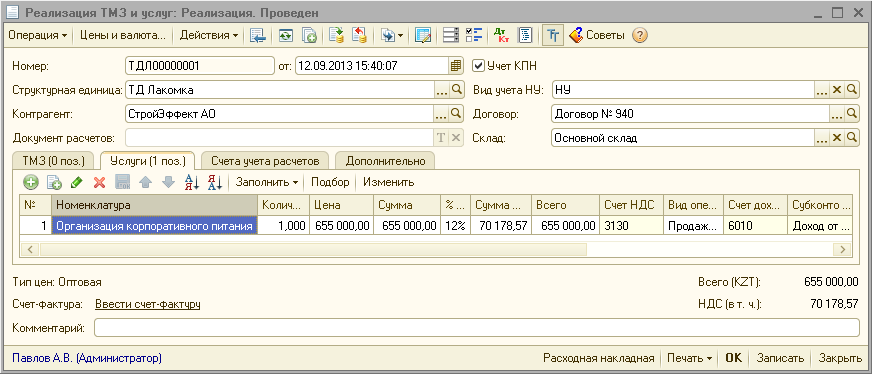Delete the row with the red X icon

point(100,182)
